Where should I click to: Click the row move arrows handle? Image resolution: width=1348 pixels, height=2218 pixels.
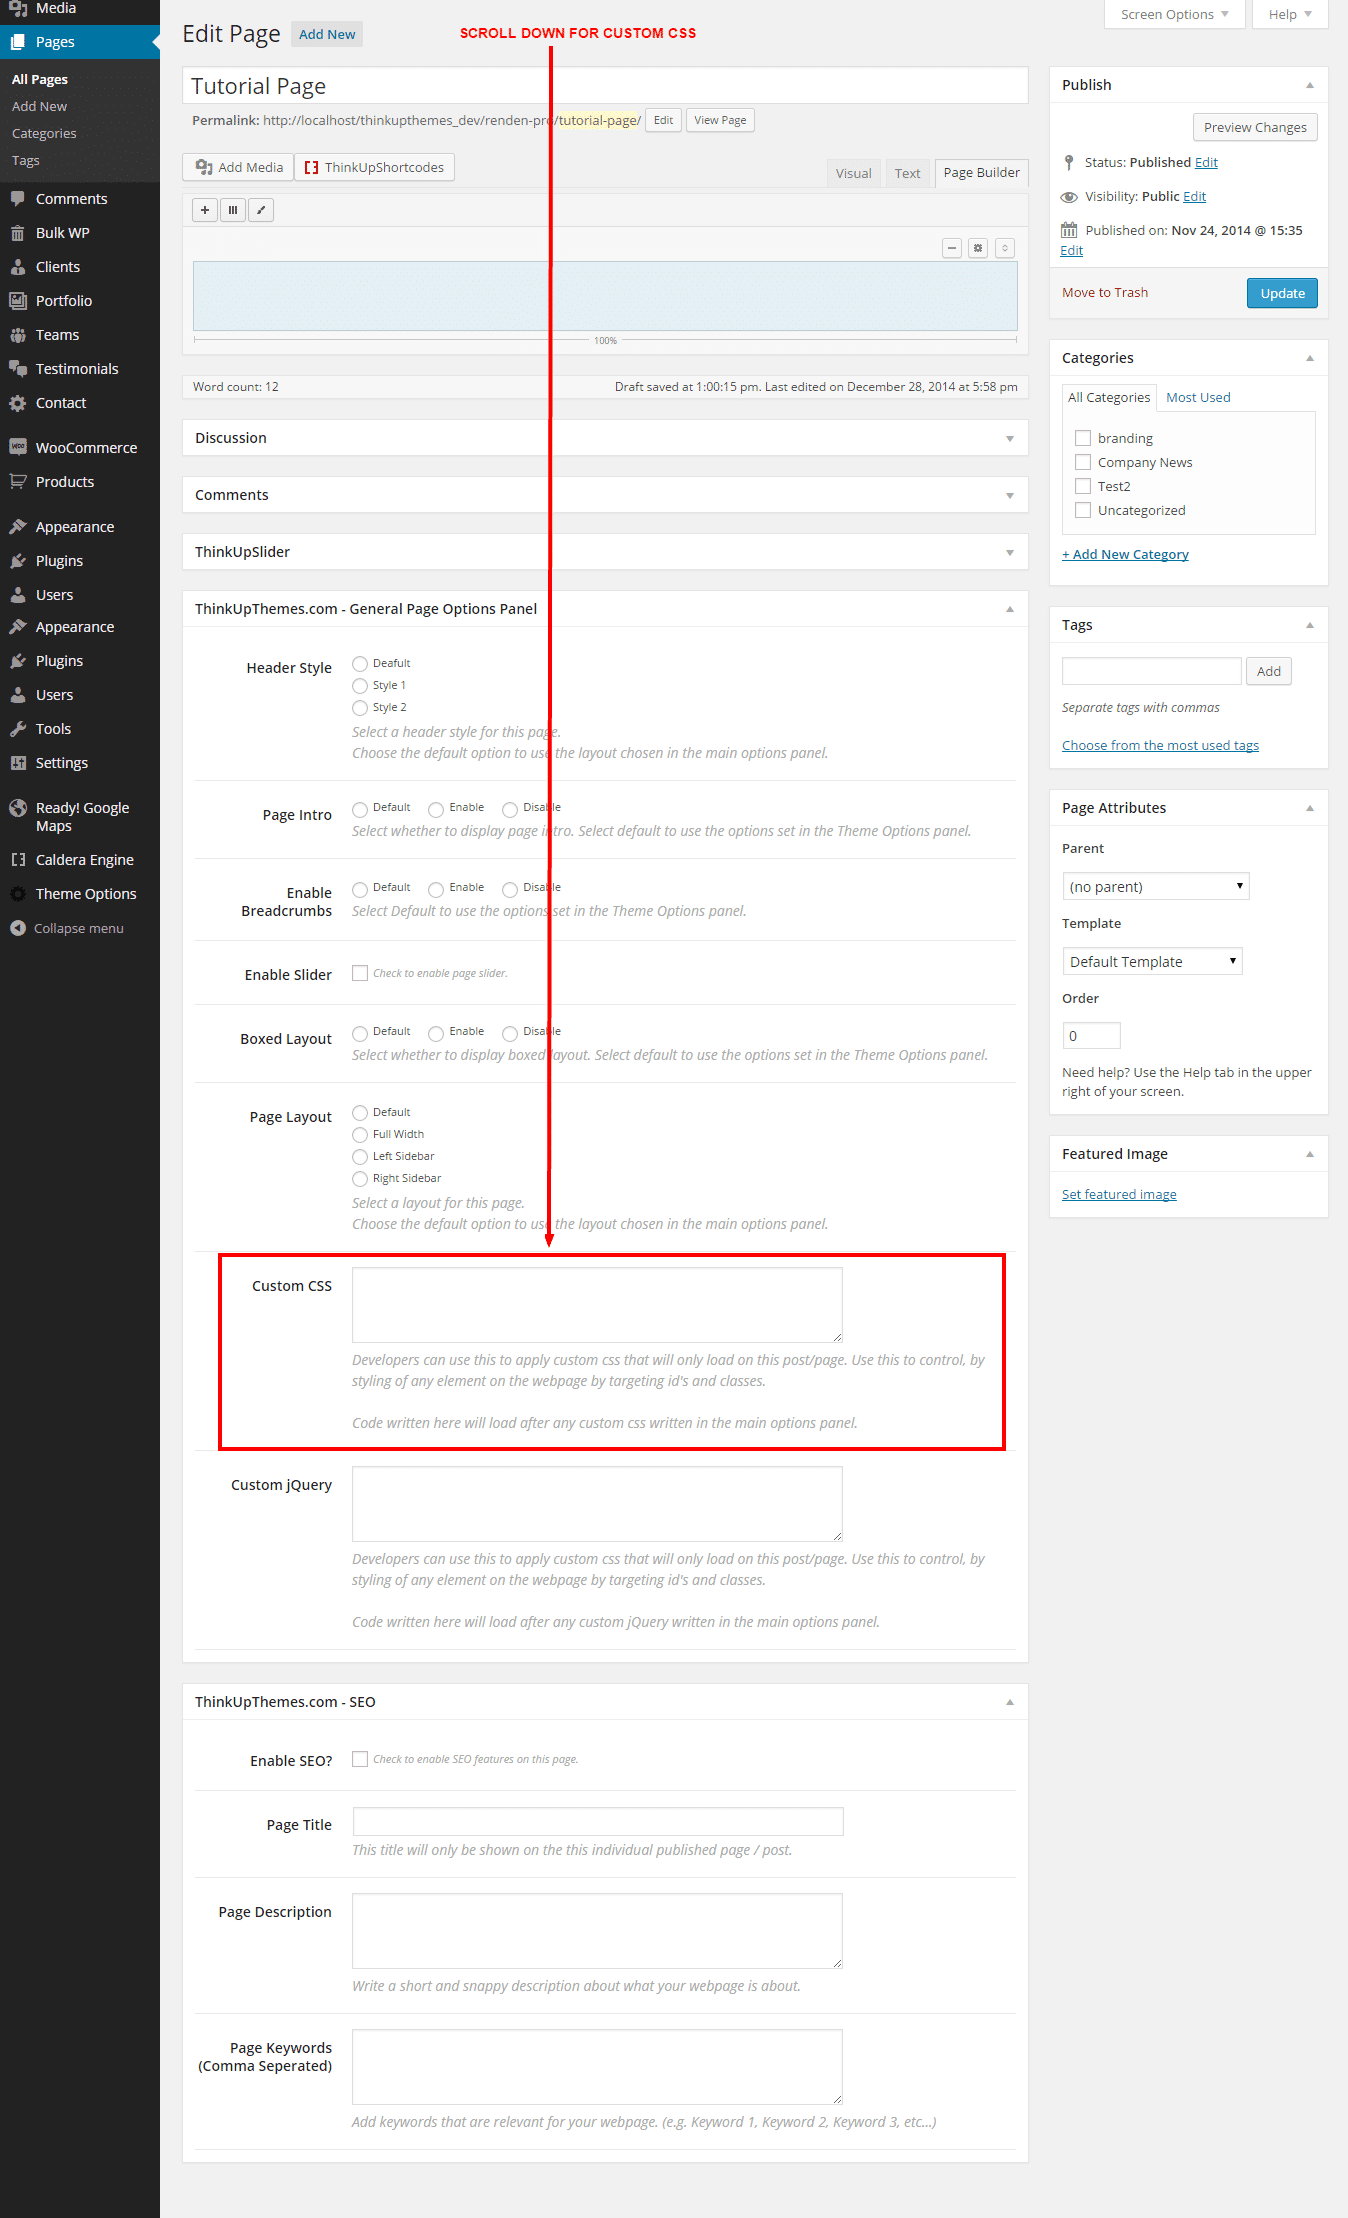1005,248
